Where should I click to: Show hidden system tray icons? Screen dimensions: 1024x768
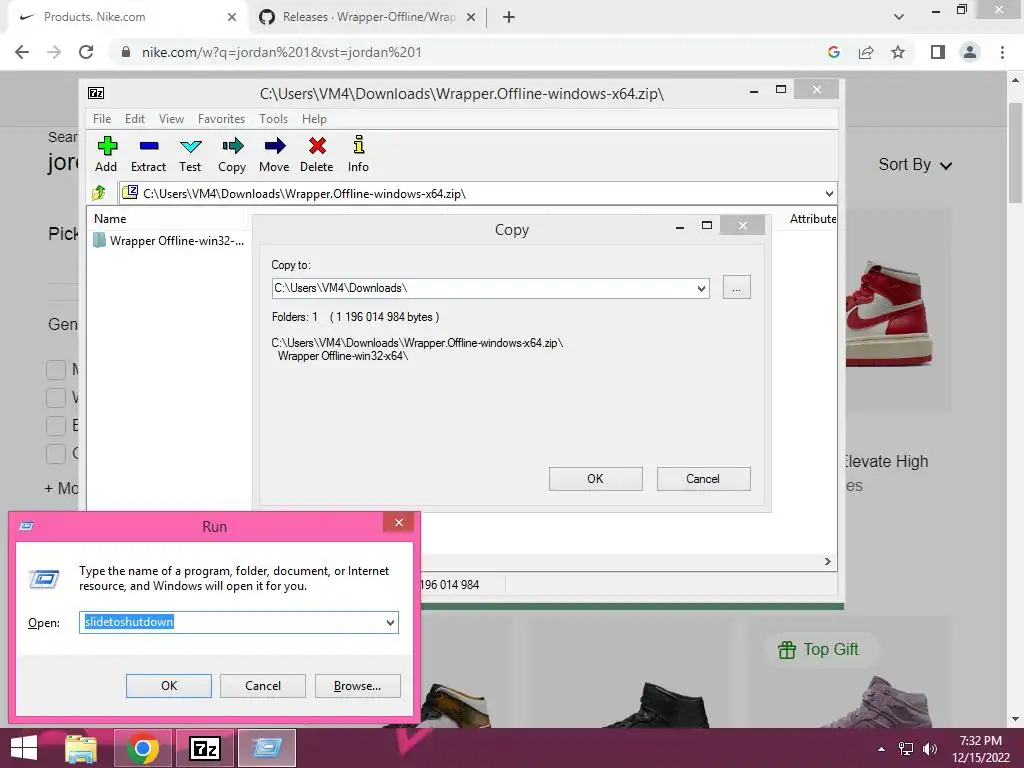[882, 749]
